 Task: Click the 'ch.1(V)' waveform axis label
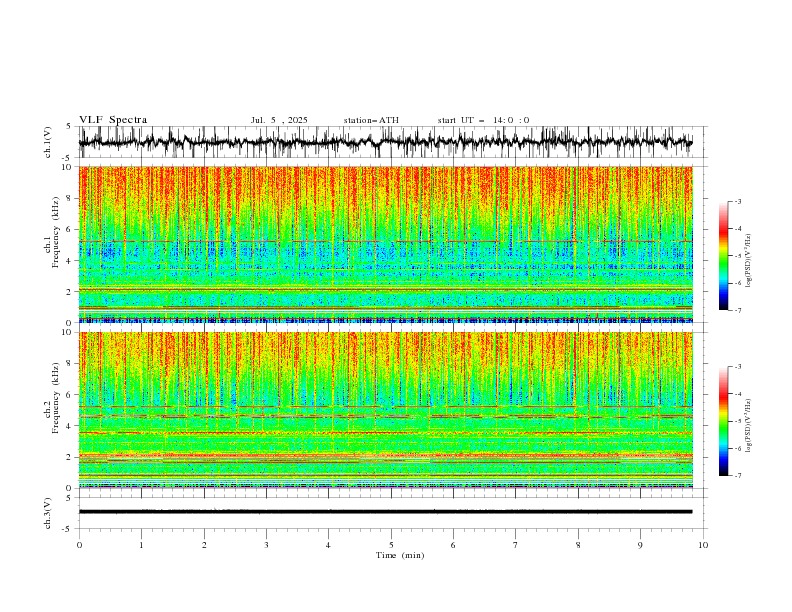[x=48, y=142]
